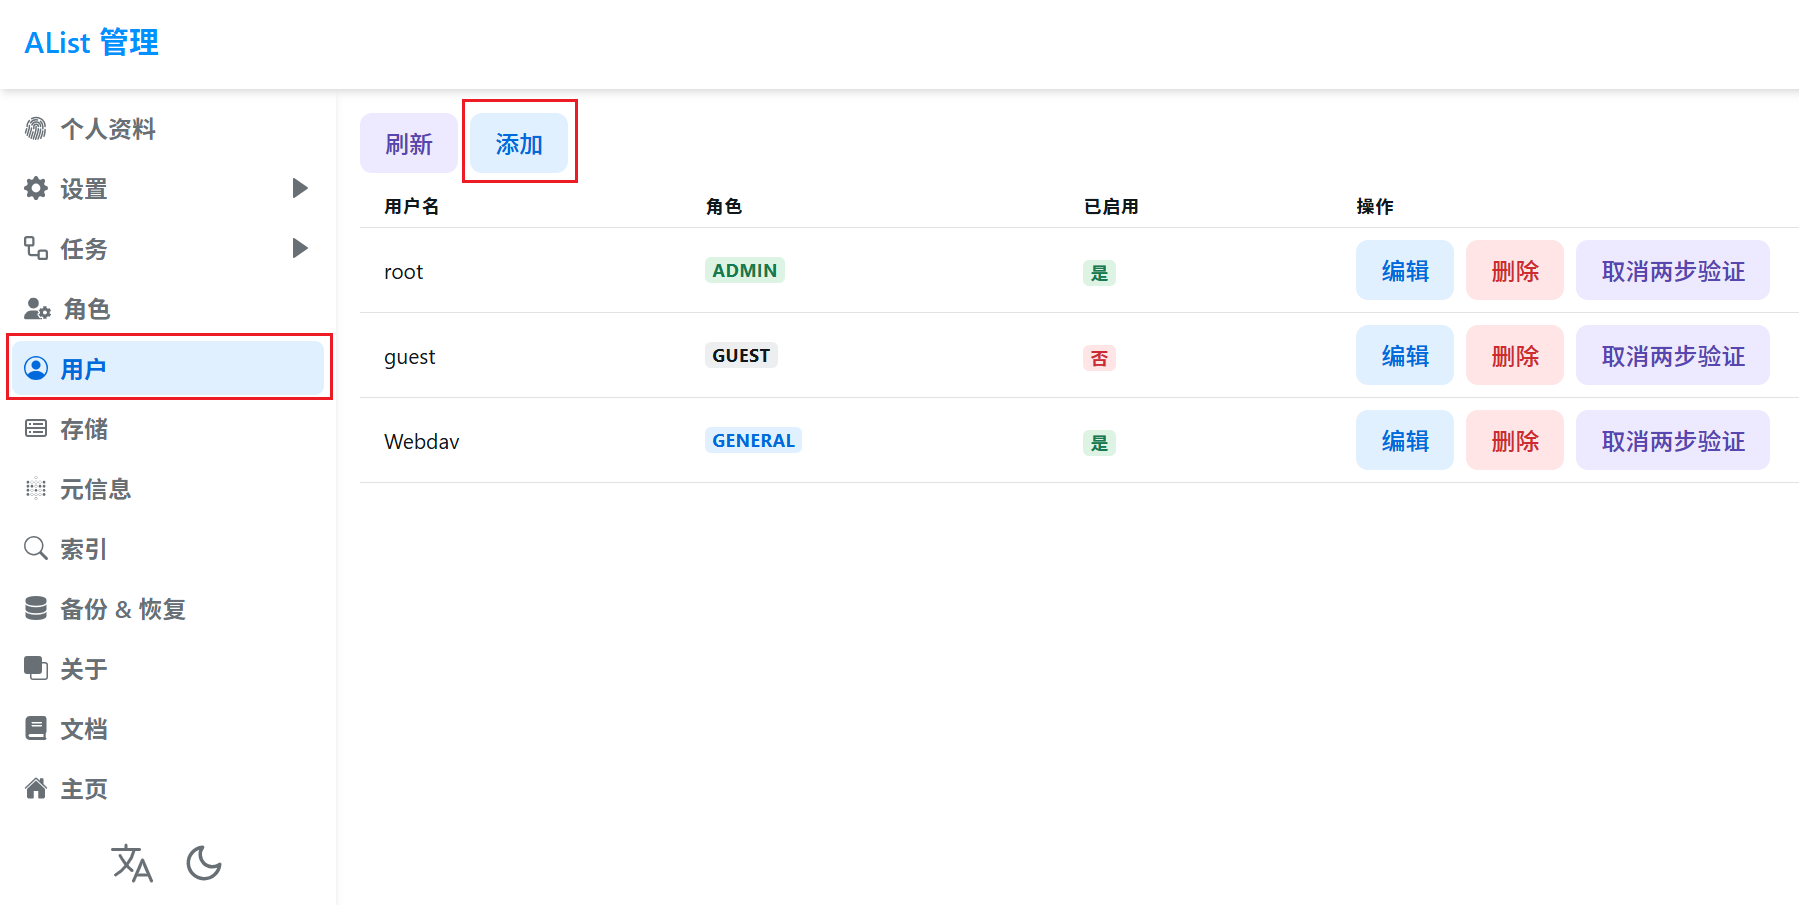
Task: Cancel two-step verification for guest
Action: pos(1673,355)
